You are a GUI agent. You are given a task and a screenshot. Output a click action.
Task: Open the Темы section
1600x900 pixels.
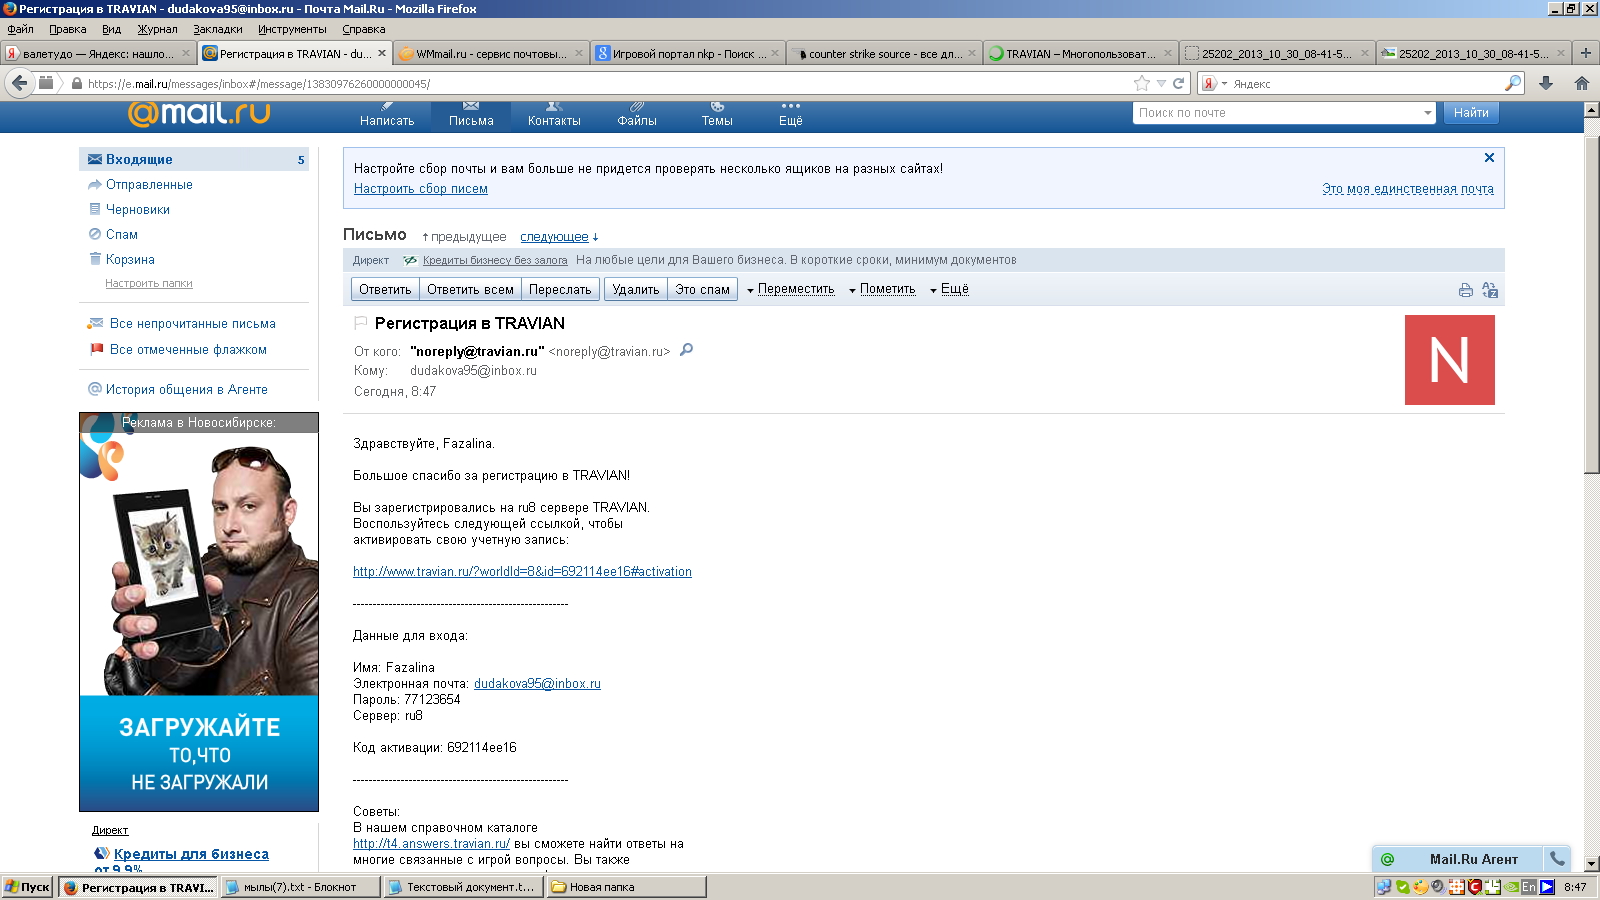click(x=717, y=115)
